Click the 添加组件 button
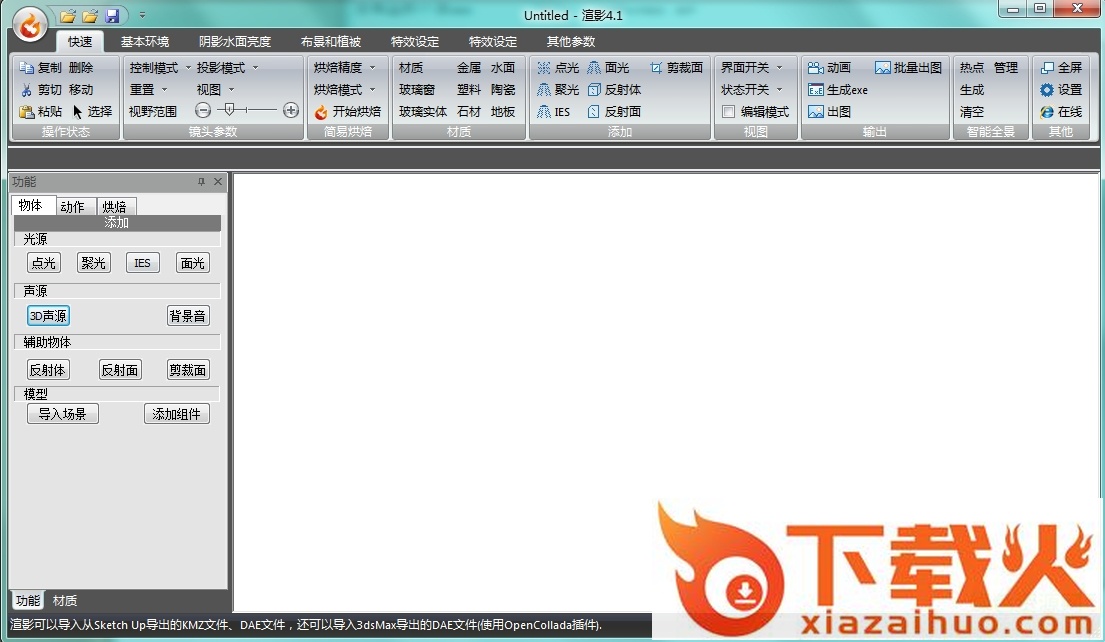 tap(176, 414)
